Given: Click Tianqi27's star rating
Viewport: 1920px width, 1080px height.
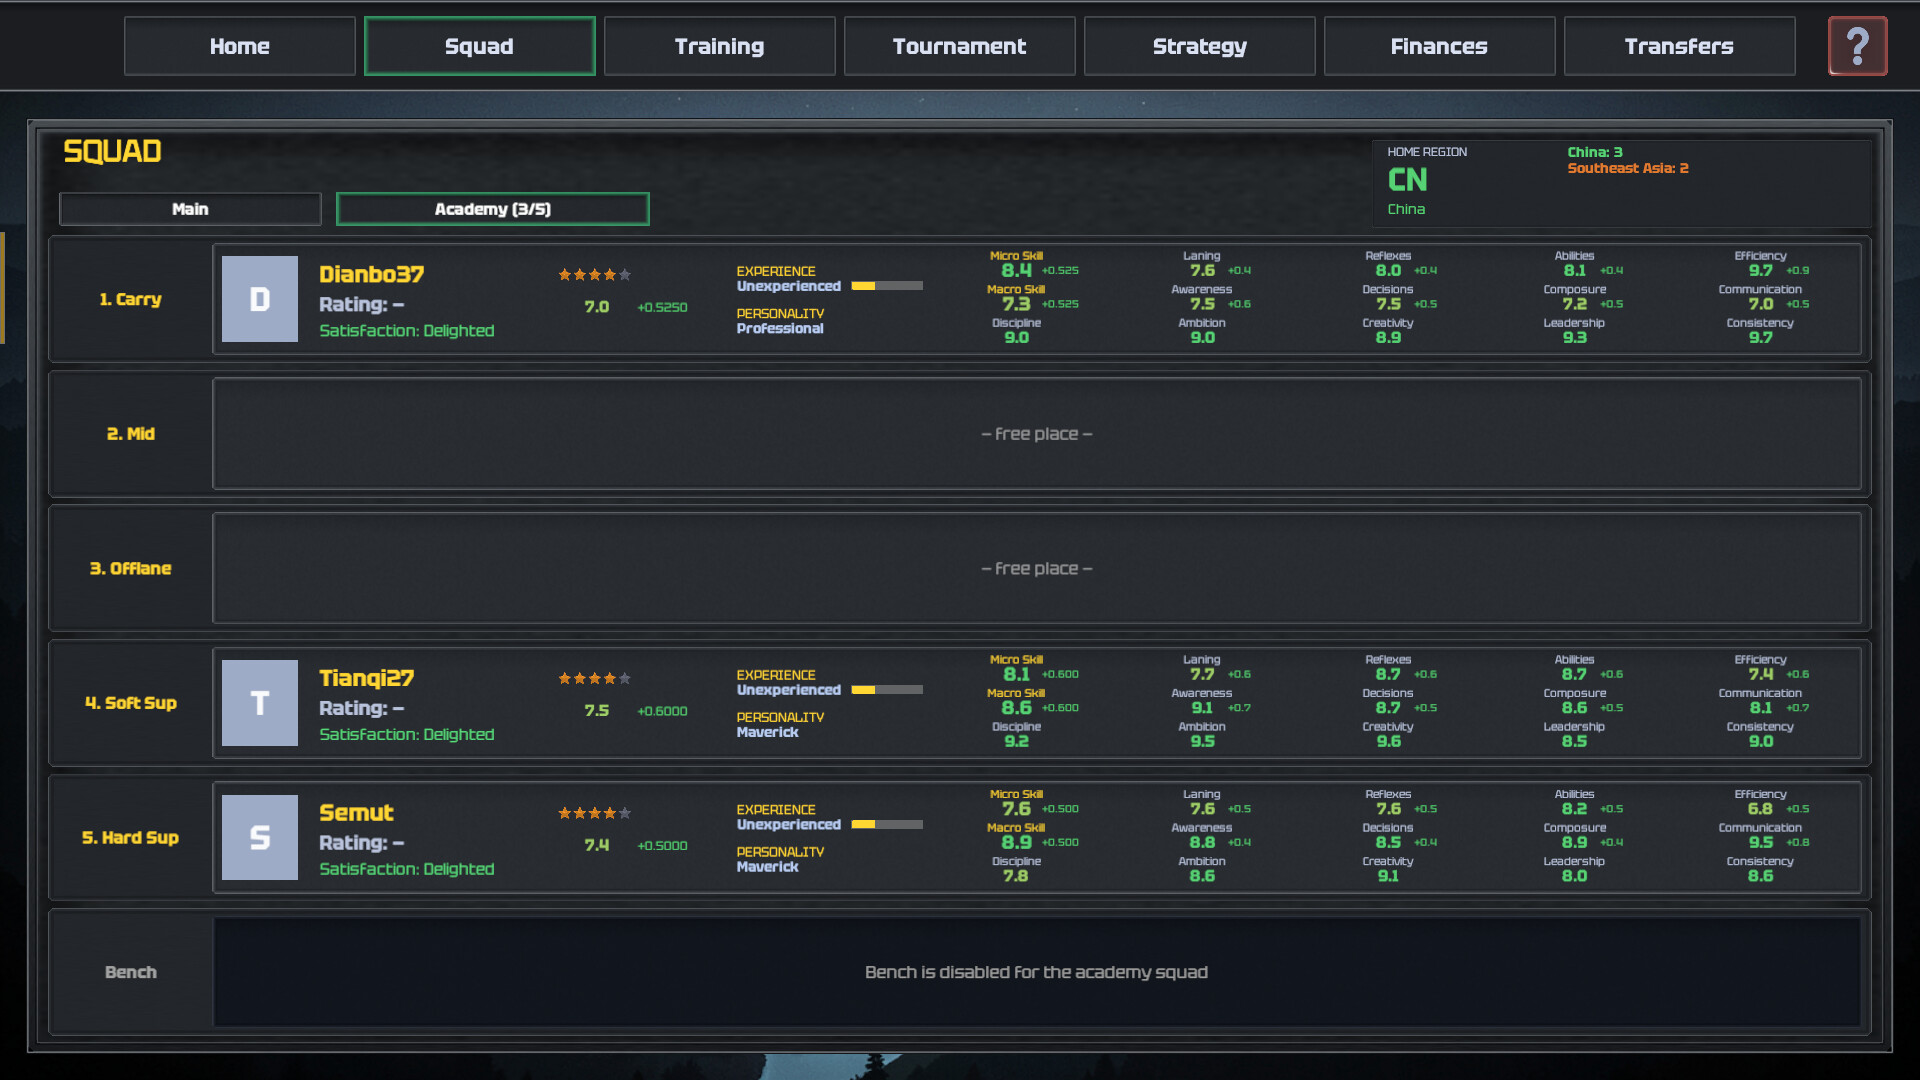Looking at the screenshot, I should click(x=594, y=678).
